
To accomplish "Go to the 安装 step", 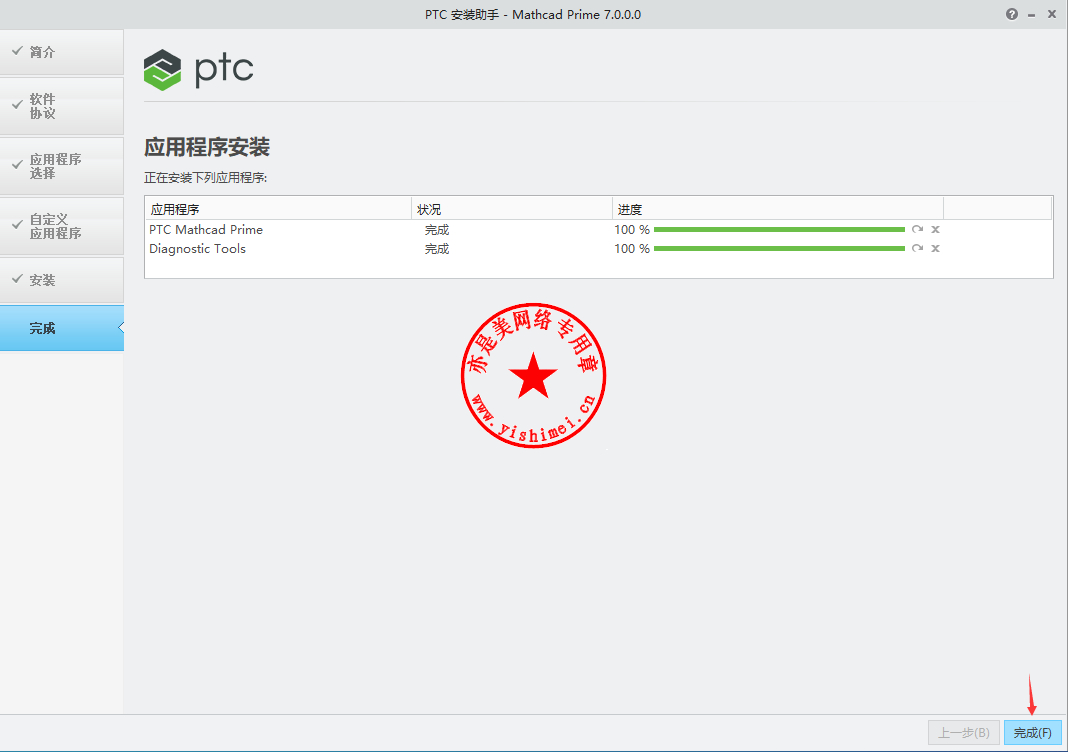I will [62, 280].
